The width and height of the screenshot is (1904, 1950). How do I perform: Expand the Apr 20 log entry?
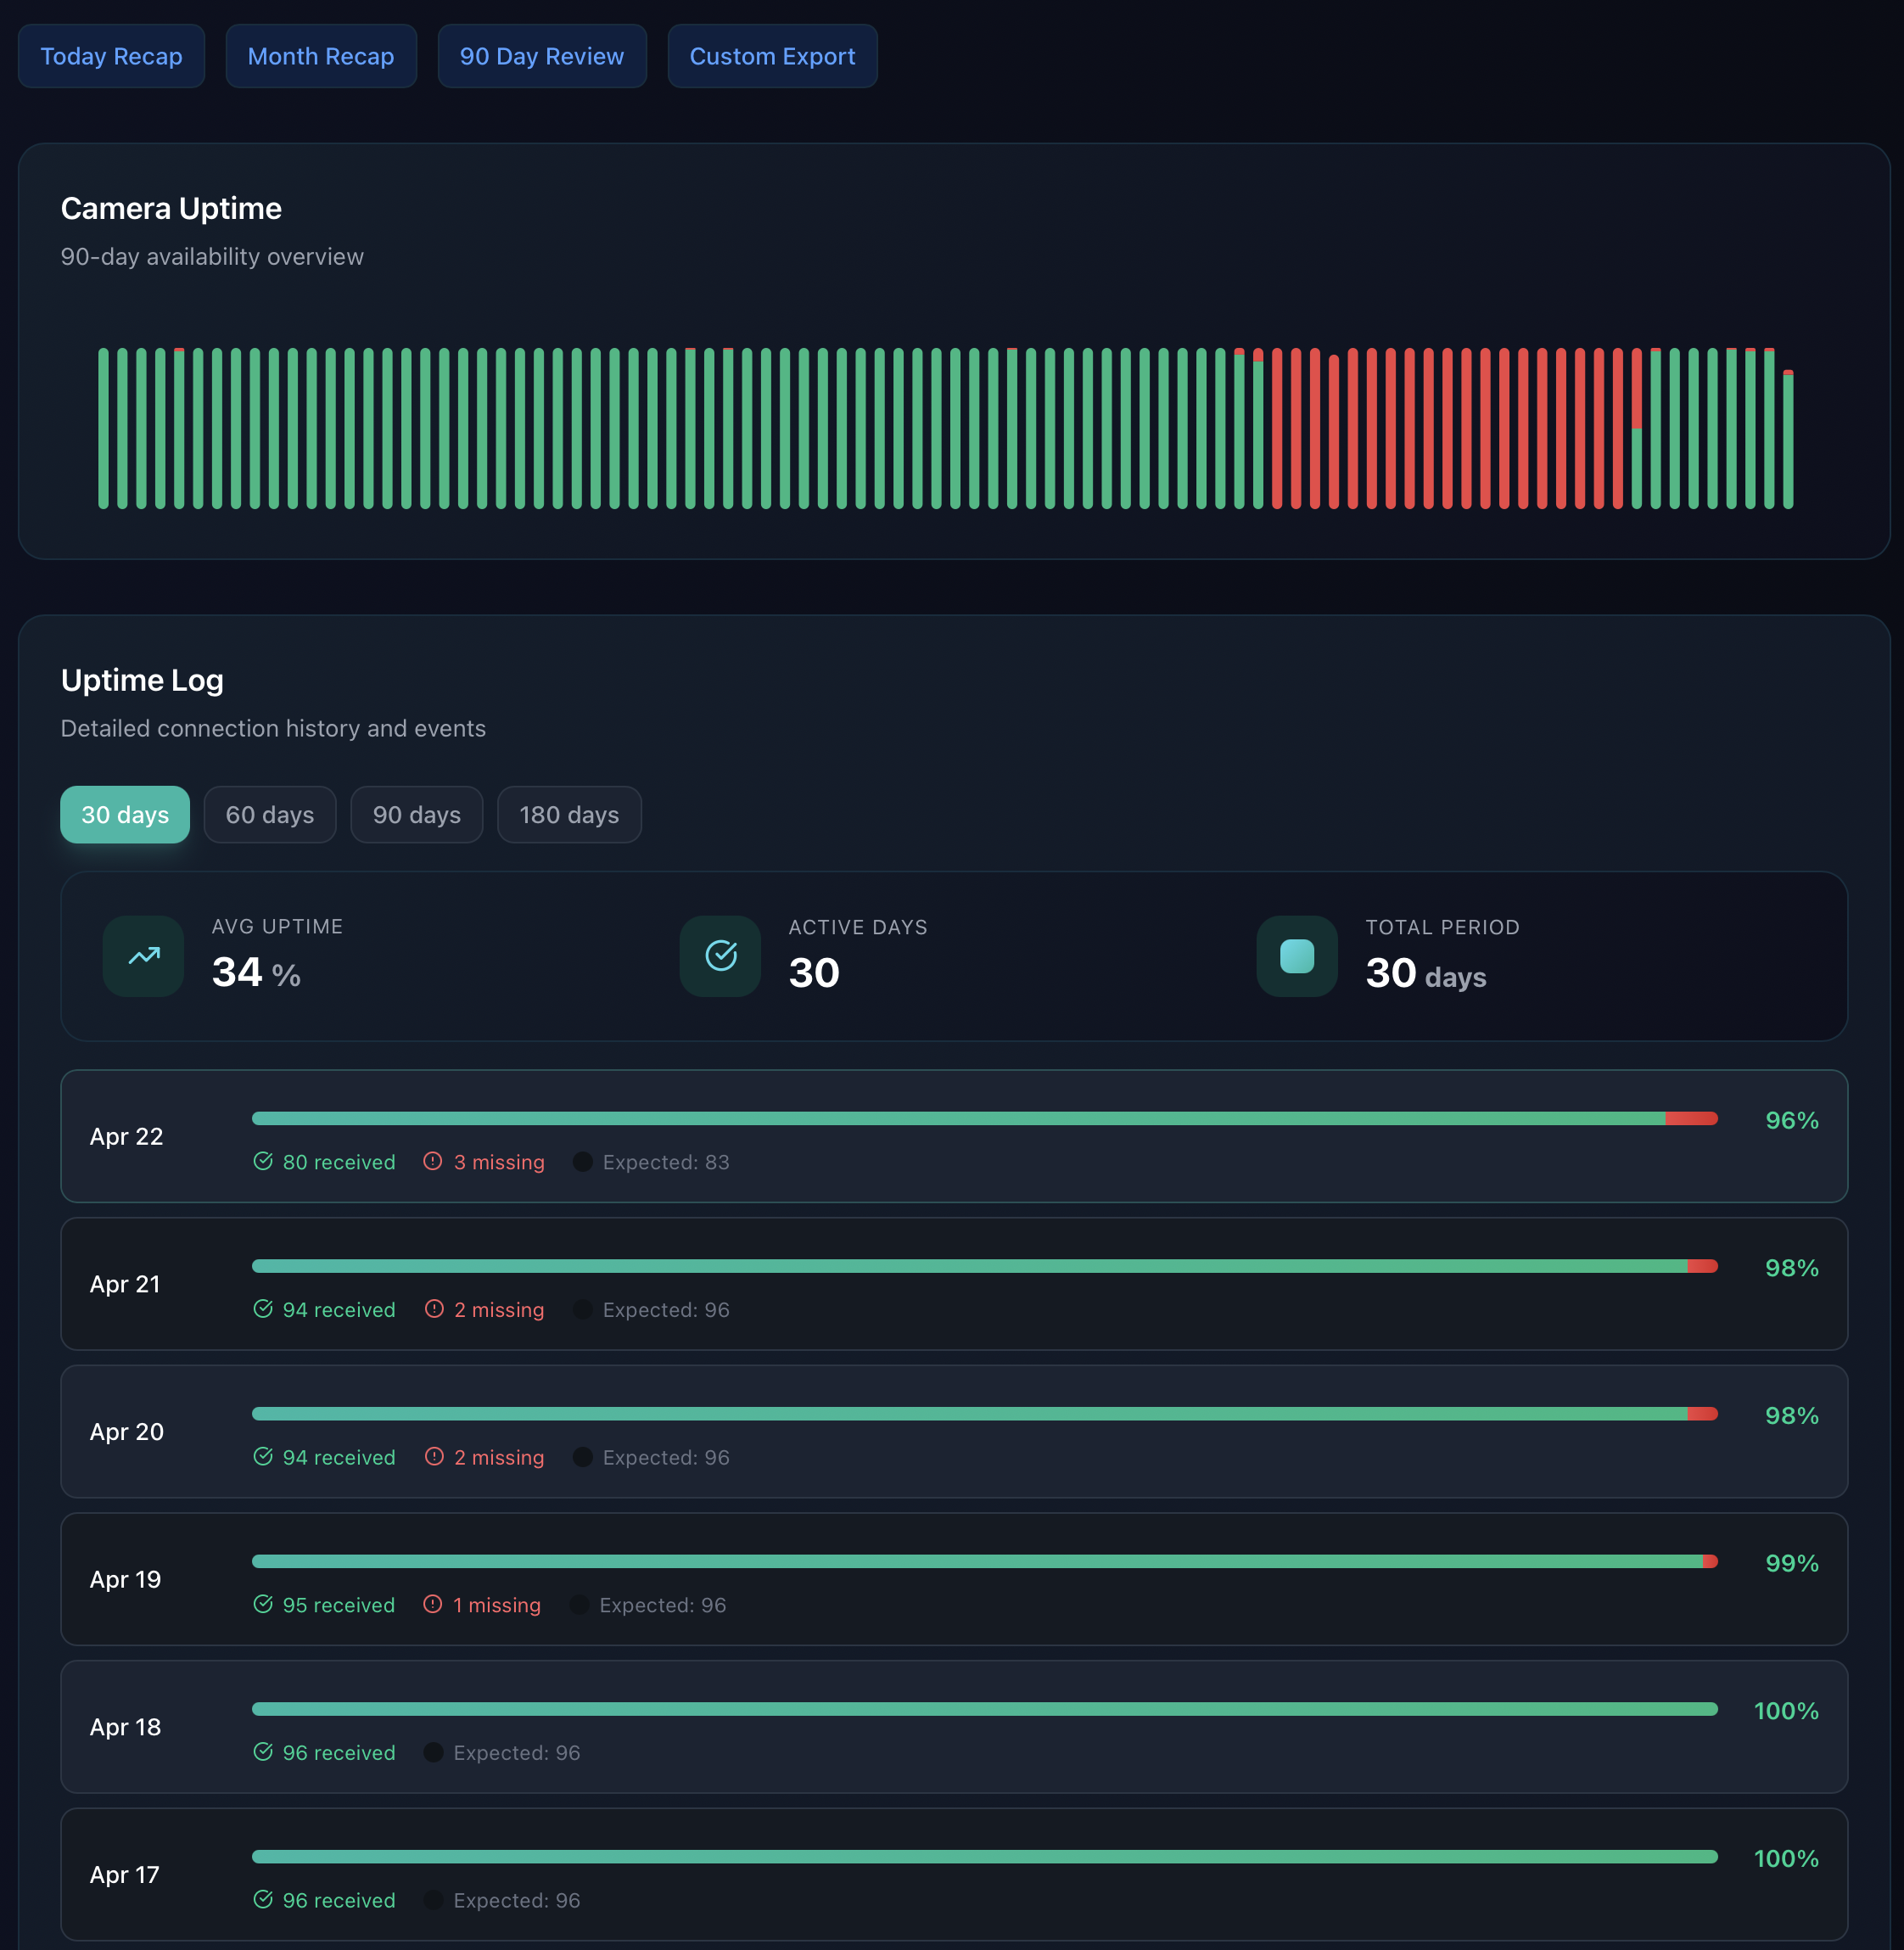[952, 1432]
